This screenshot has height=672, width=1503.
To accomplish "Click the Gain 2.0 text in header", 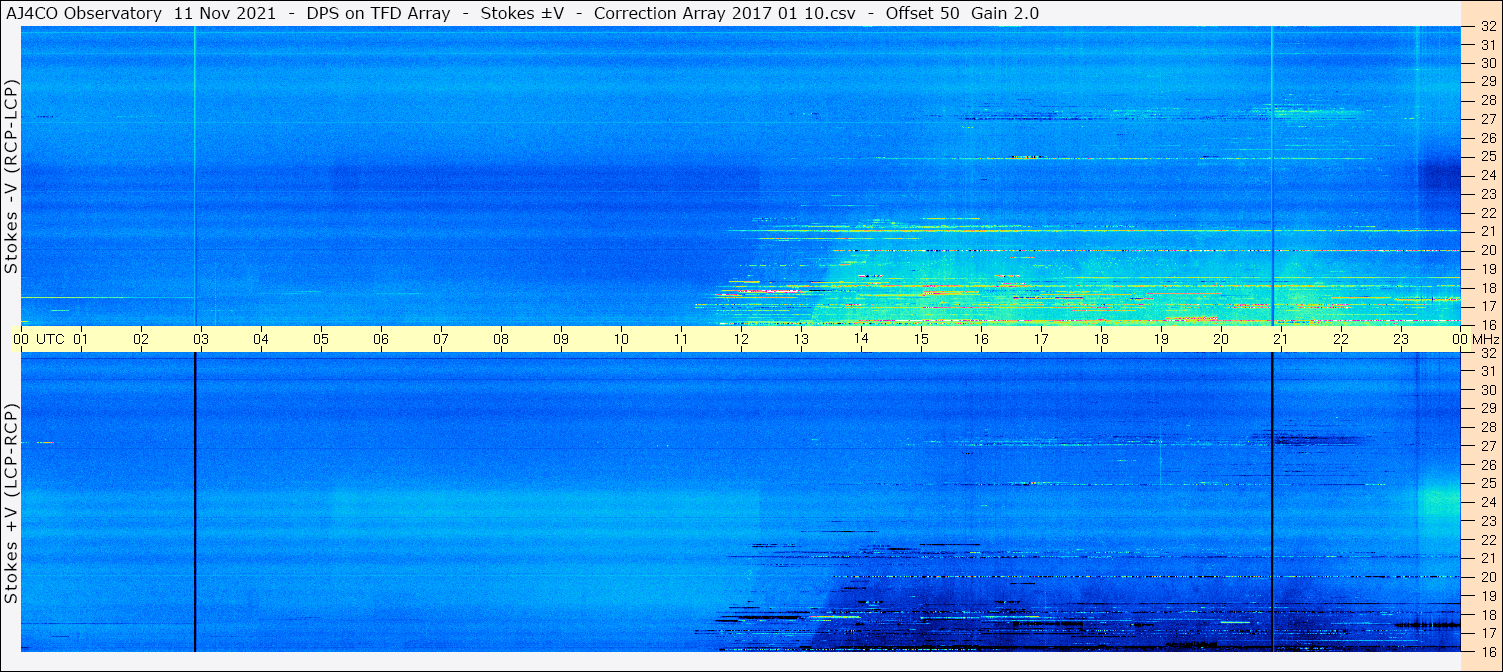I will (x=1005, y=13).
